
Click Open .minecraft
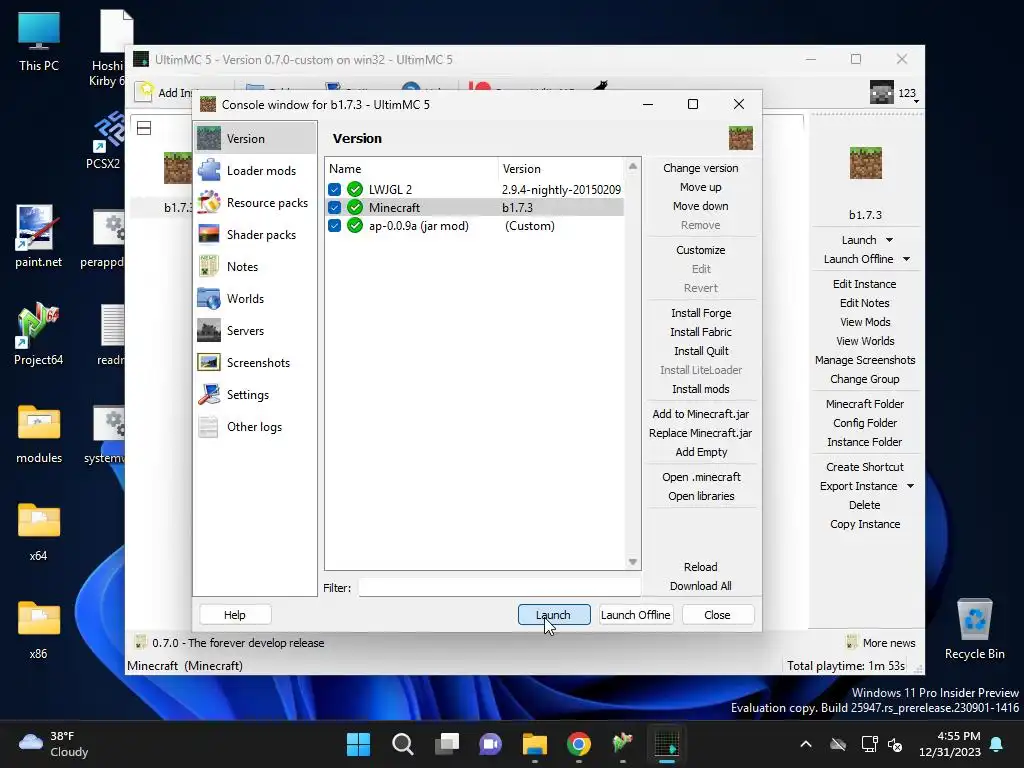pyautogui.click(x=701, y=477)
